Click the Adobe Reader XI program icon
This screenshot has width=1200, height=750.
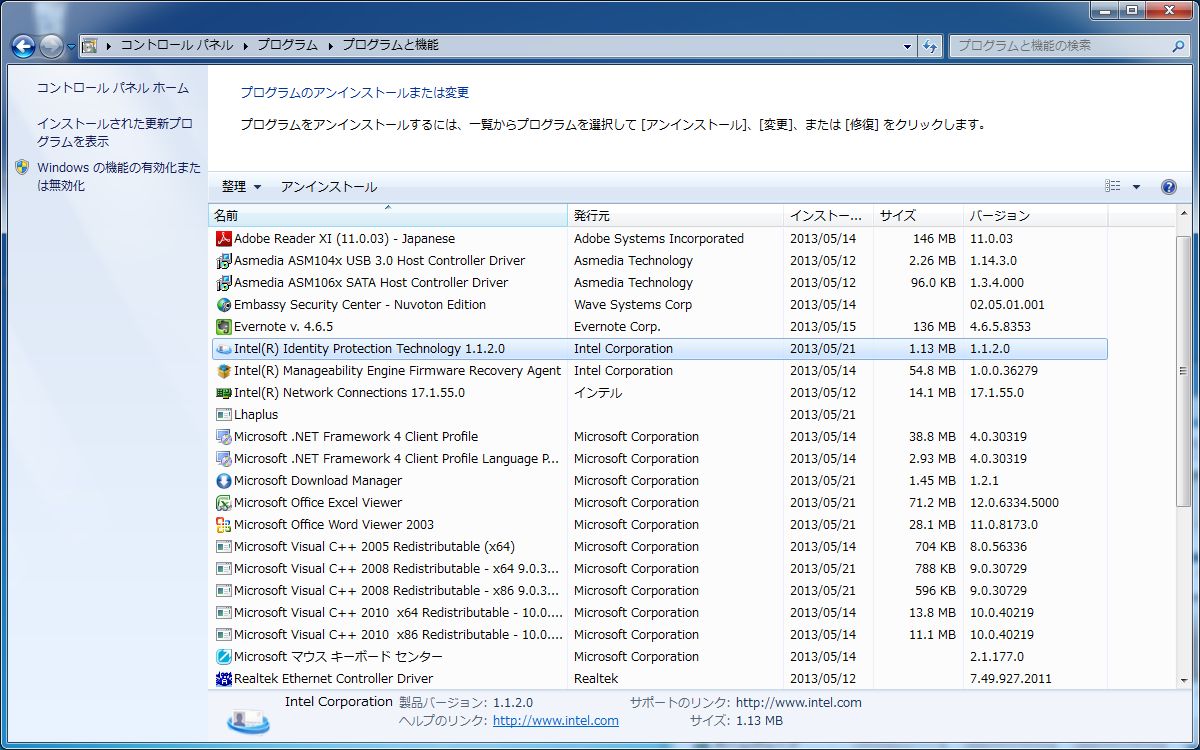(224, 239)
